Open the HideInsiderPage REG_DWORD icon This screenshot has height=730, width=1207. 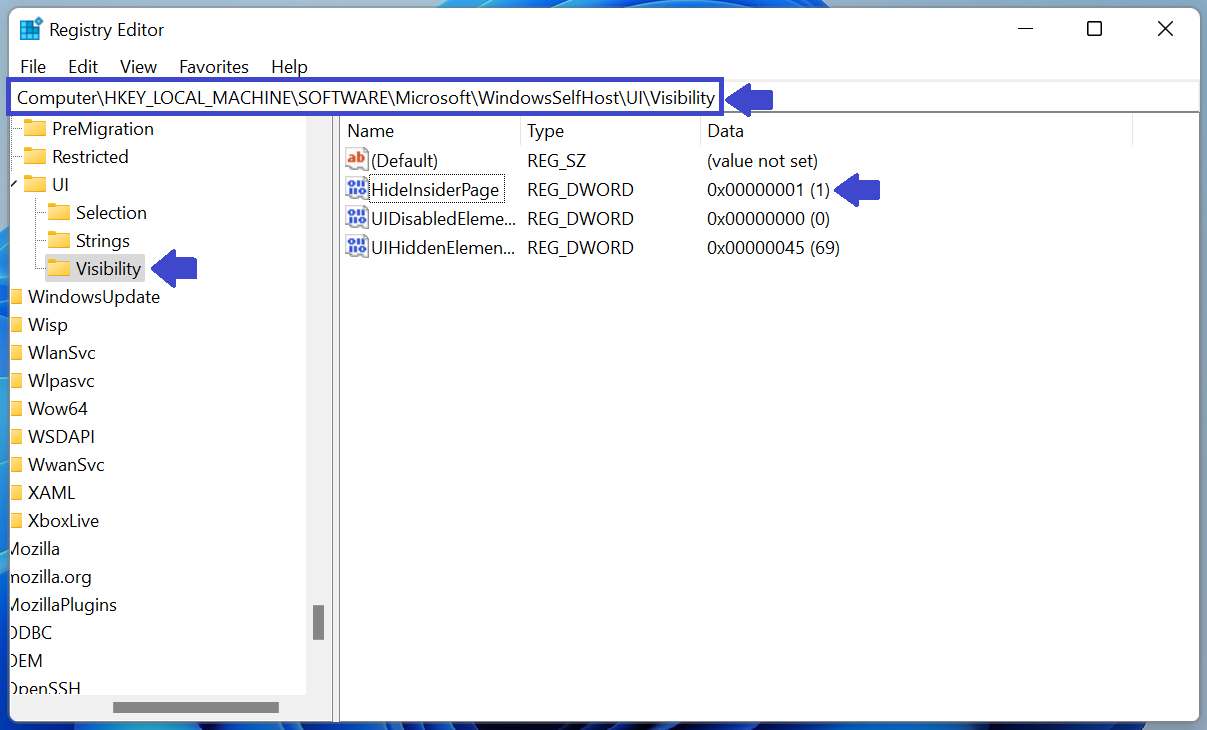click(357, 189)
